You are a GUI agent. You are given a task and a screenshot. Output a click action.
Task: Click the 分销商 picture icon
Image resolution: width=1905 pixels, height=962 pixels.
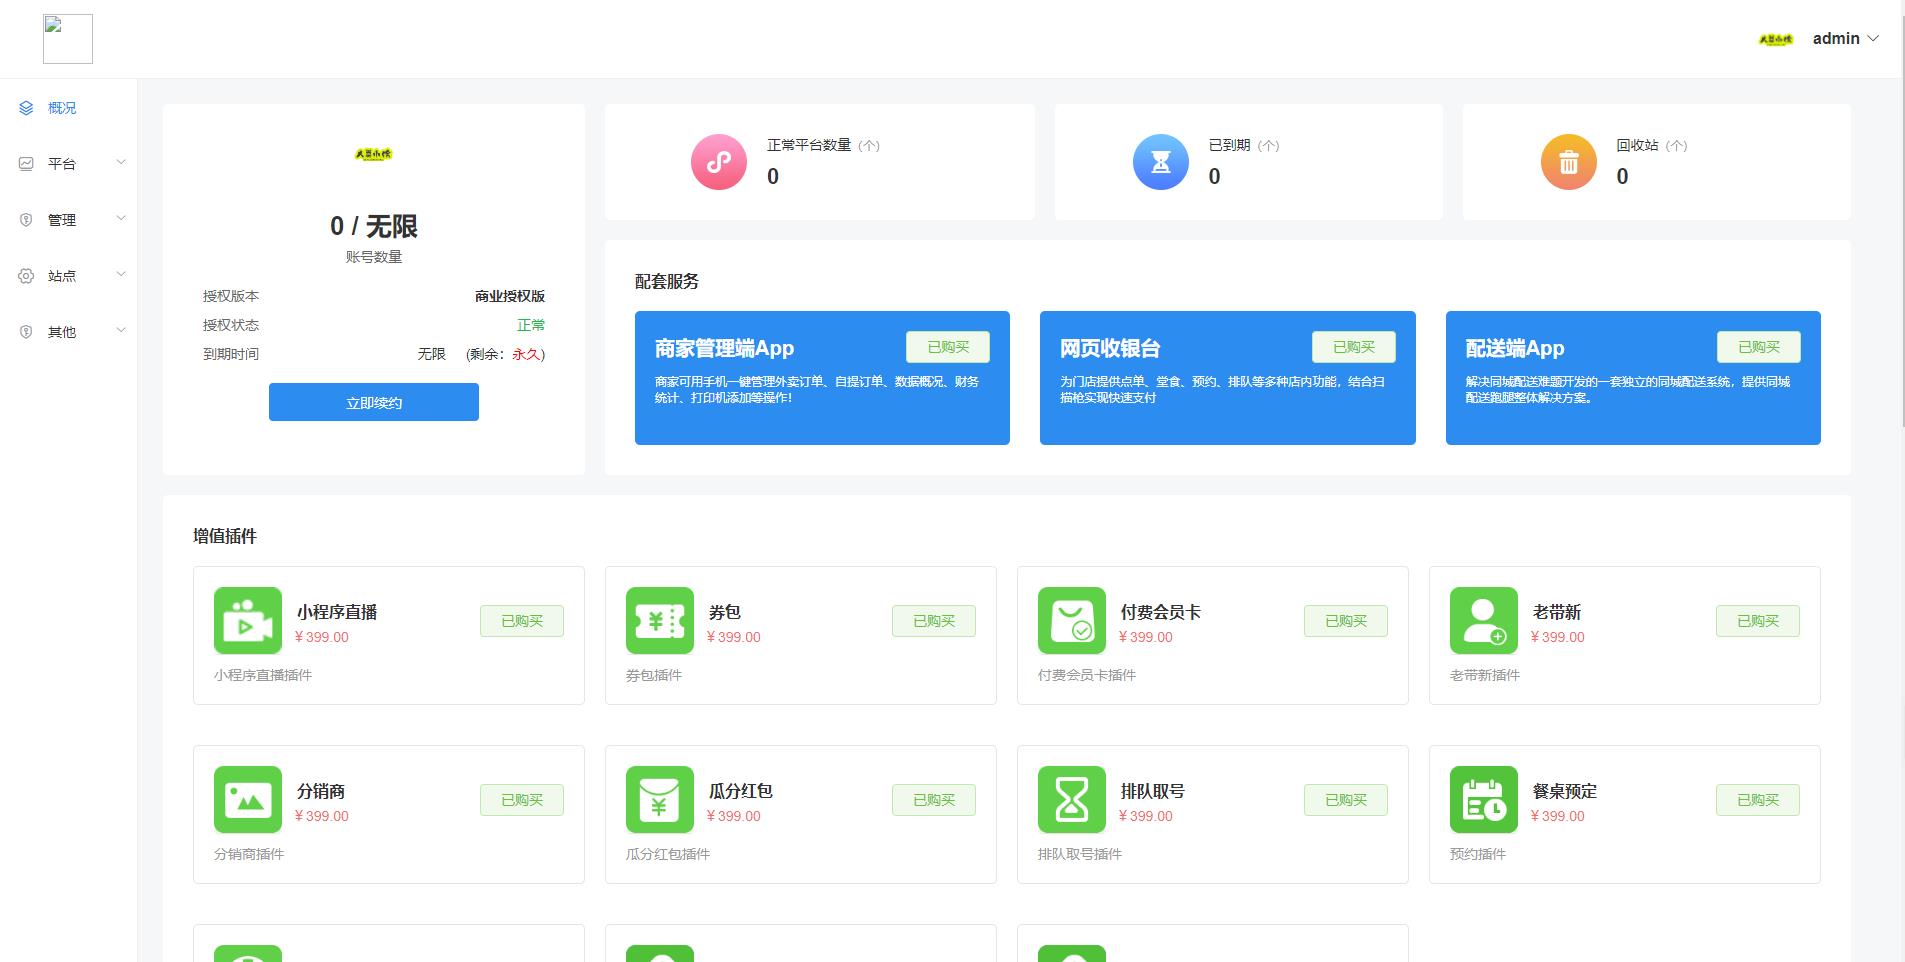tap(248, 800)
